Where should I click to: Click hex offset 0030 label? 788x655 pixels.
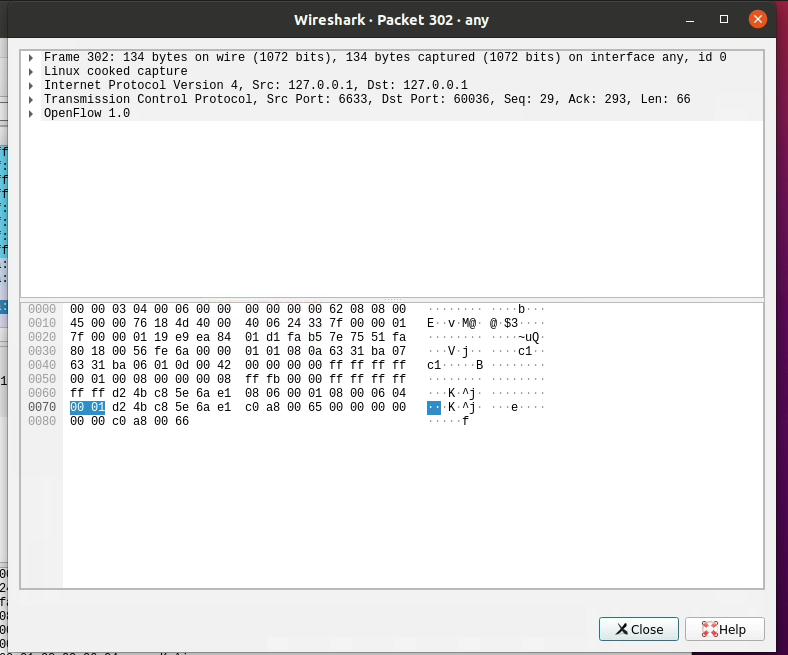point(42,351)
